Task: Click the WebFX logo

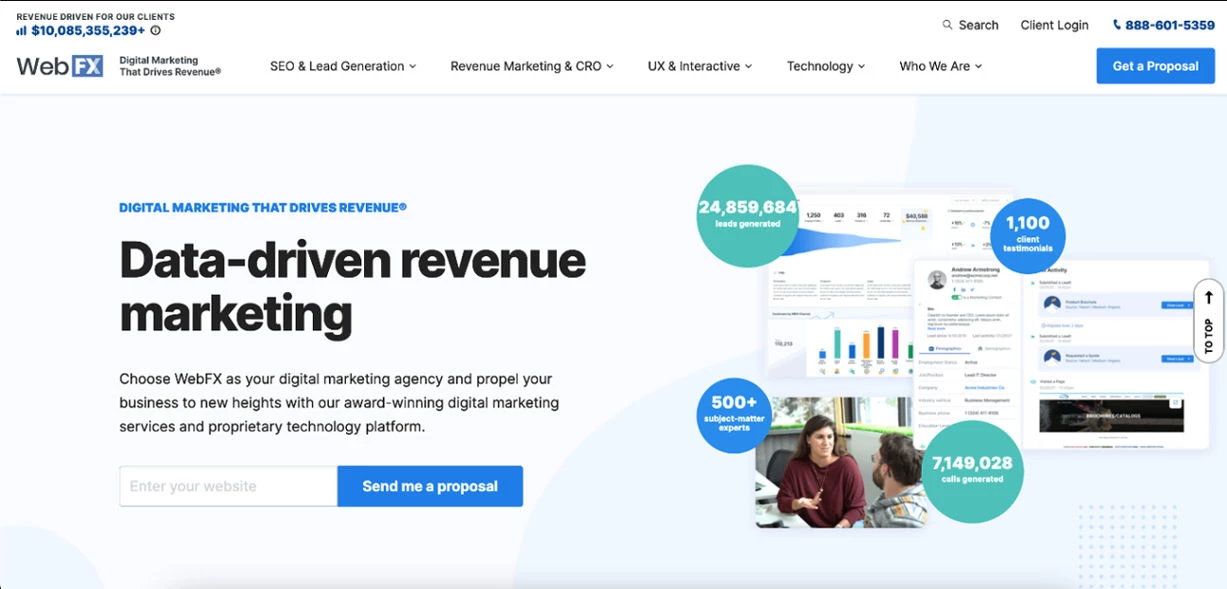Action: coord(60,66)
